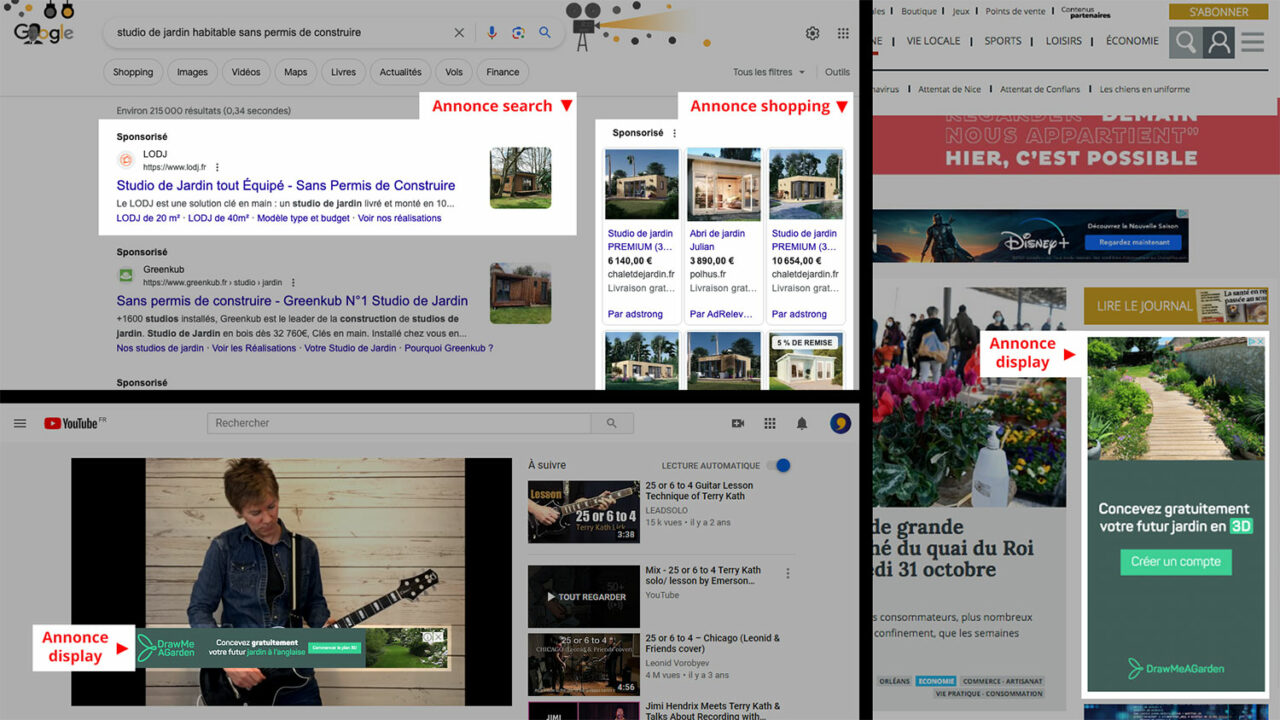Open the YouTube video creation camera icon
The height and width of the screenshot is (720, 1280).
737,423
